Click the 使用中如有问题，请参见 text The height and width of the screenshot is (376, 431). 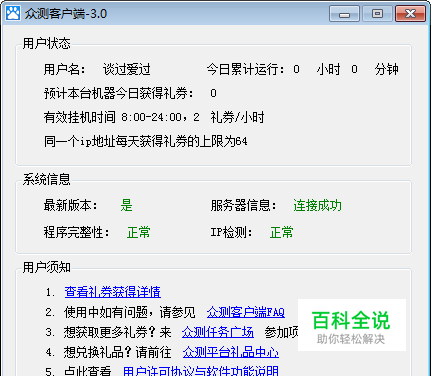130,312
